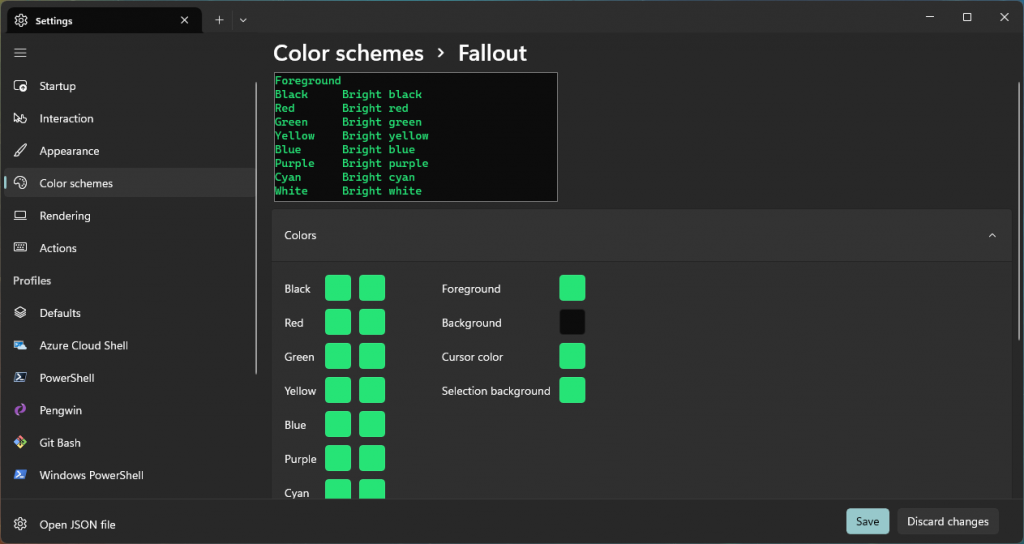Image resolution: width=1024 pixels, height=544 pixels.
Task: Click the main content vertical scrollbar
Action: pyautogui.click(x=1019, y=210)
